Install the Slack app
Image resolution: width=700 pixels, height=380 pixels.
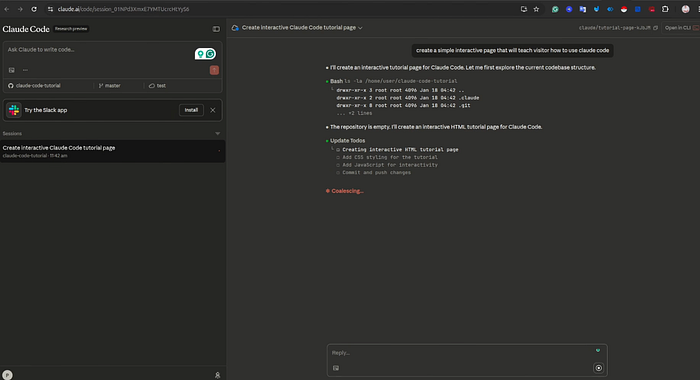pos(191,110)
